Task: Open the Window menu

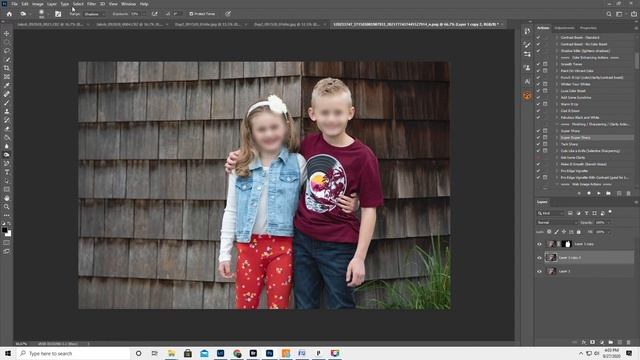Action: pyautogui.click(x=128, y=4)
